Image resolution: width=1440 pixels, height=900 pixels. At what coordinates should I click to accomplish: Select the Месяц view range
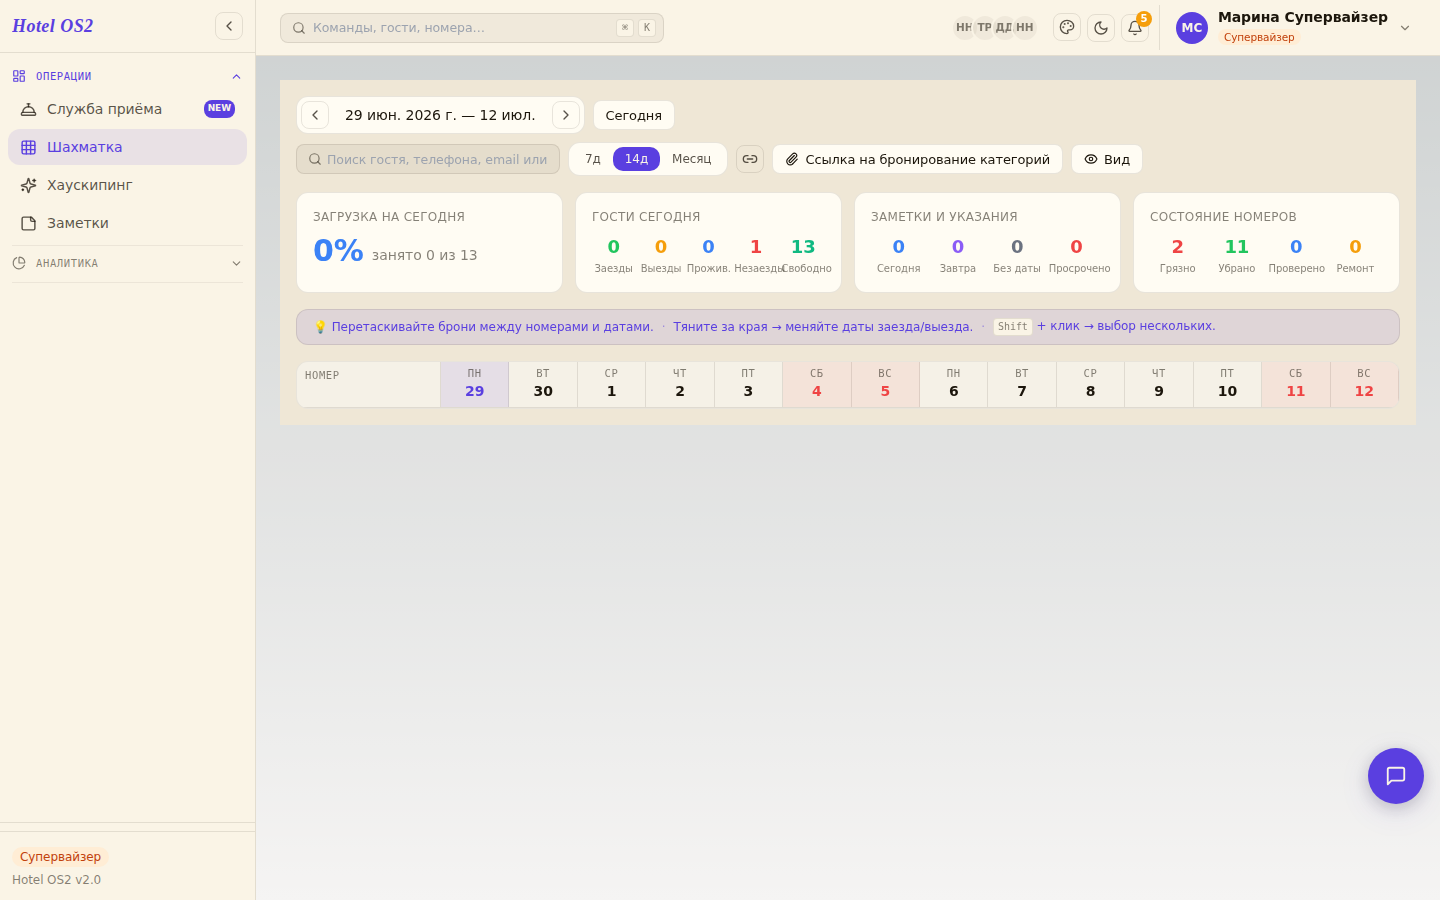pos(691,159)
